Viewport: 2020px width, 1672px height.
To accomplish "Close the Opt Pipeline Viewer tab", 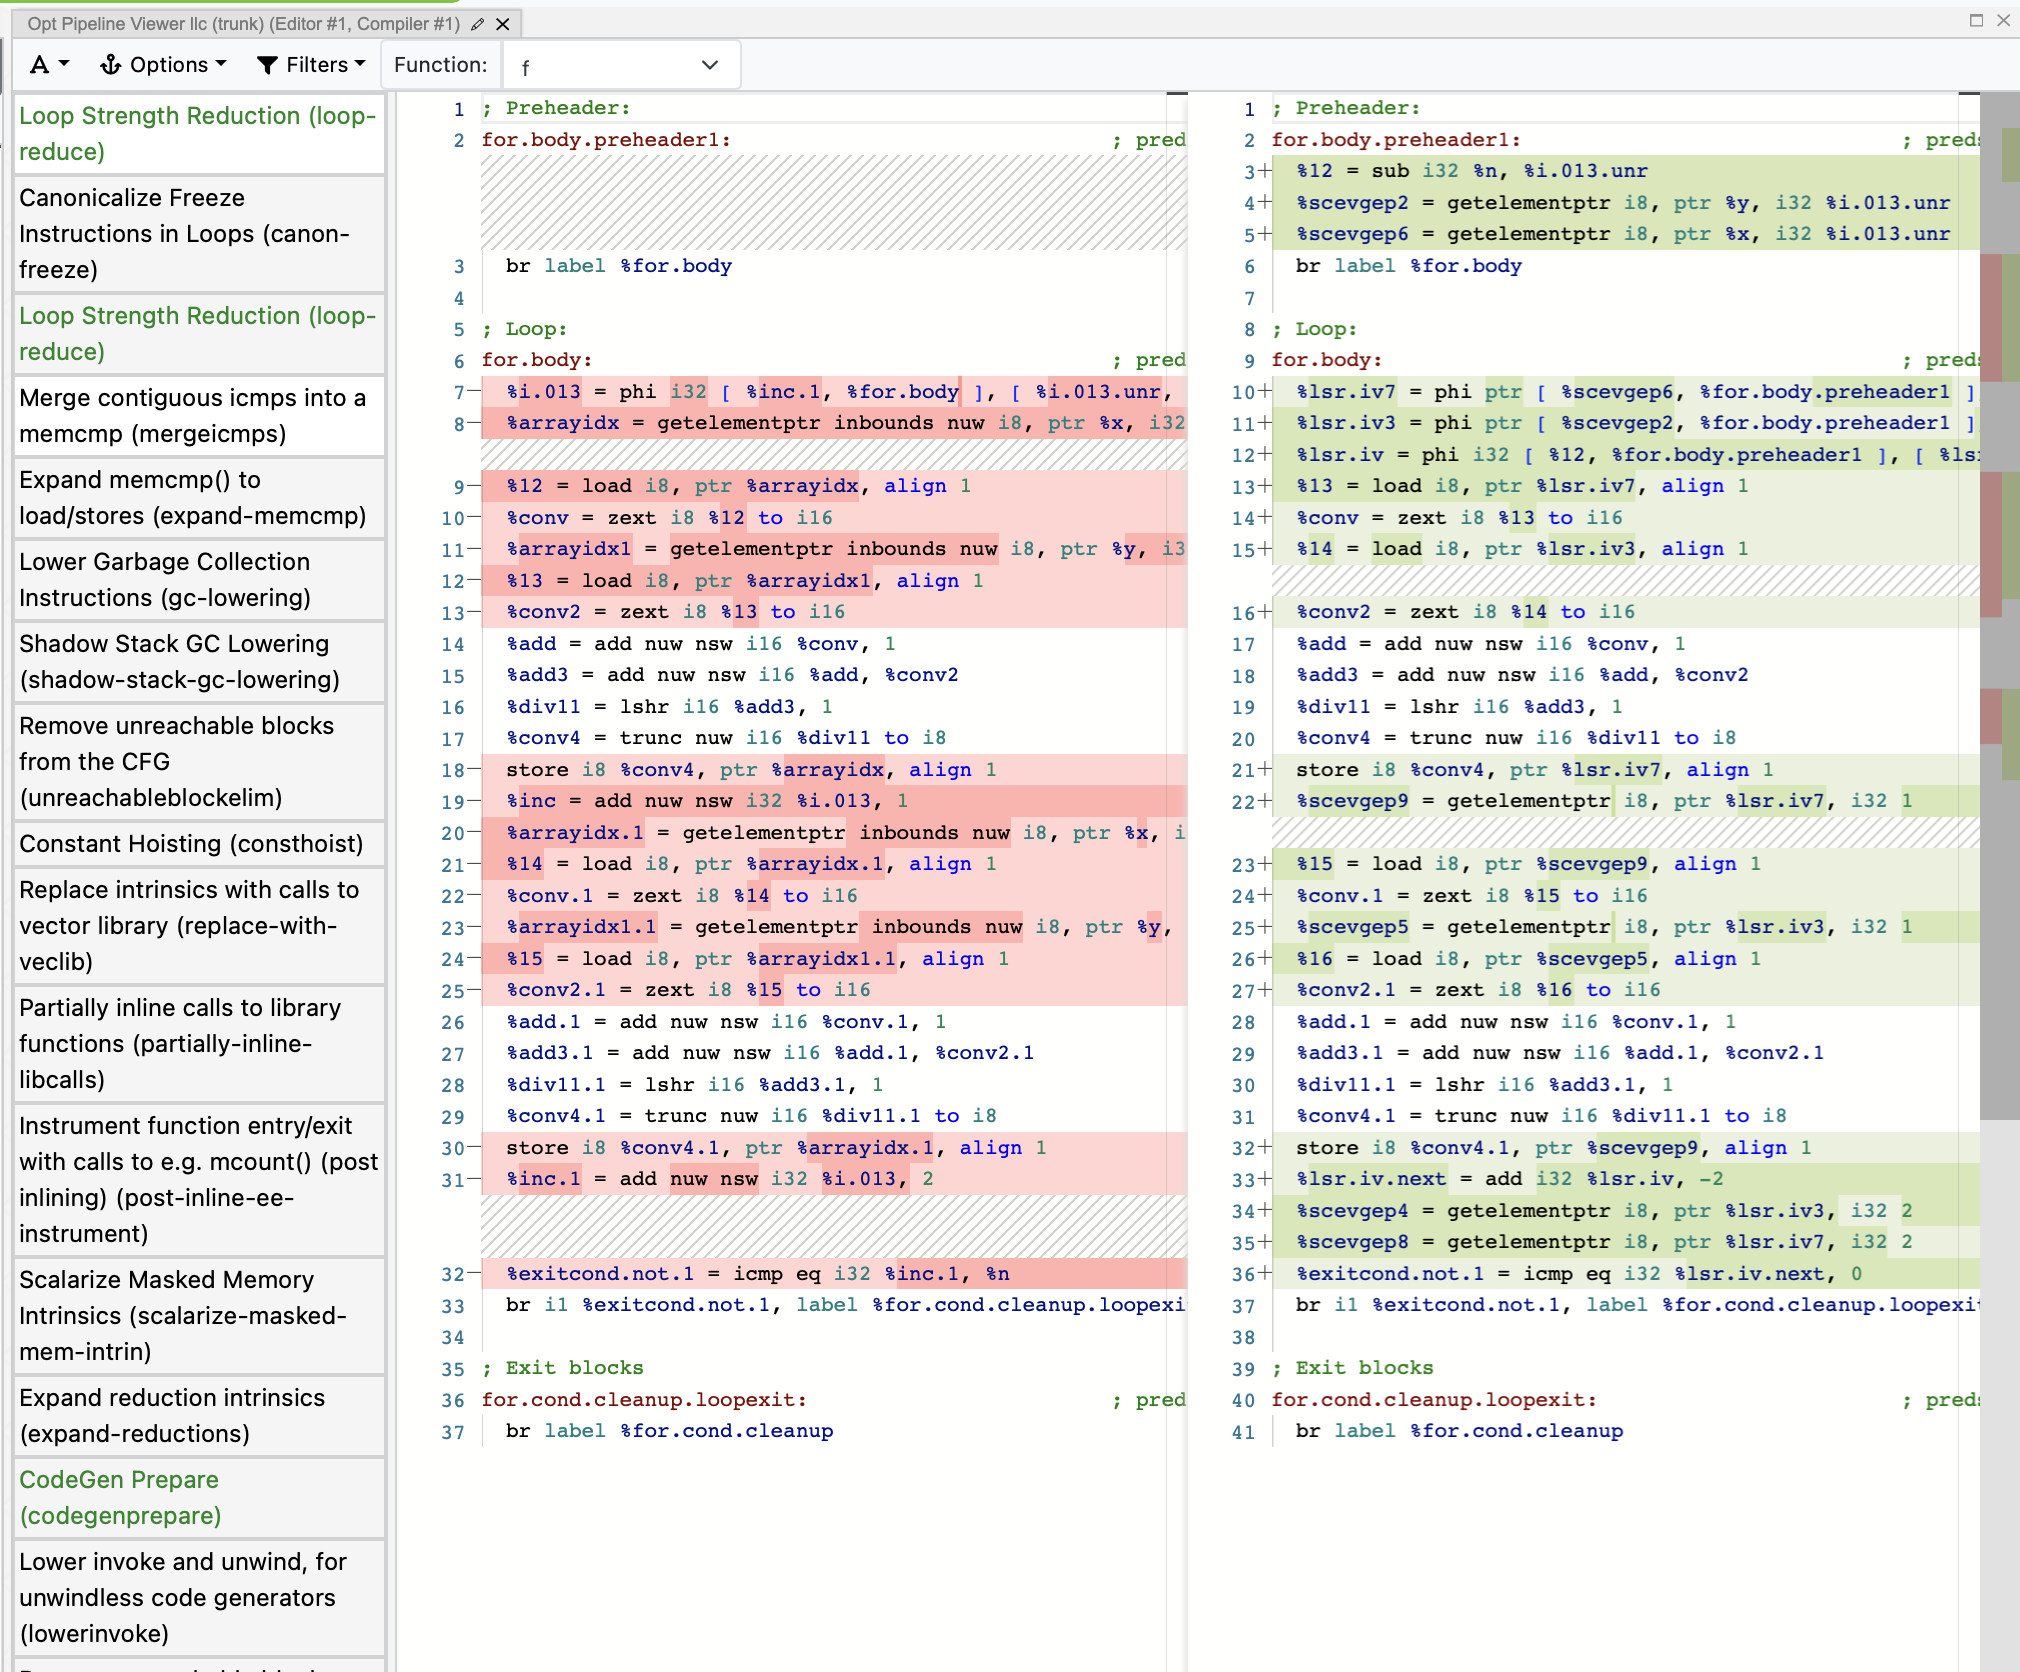I will (503, 24).
